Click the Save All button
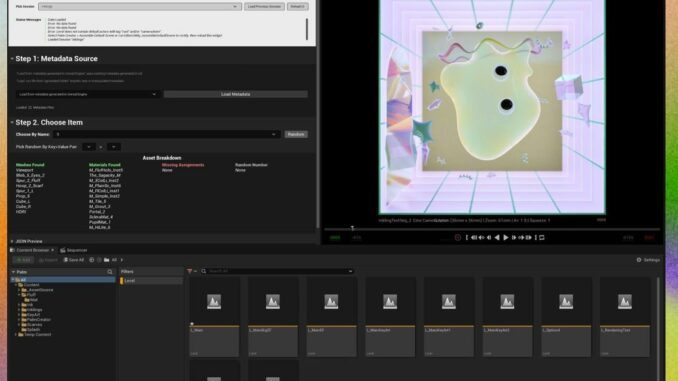This screenshot has height=381, width=678. click(x=74, y=260)
